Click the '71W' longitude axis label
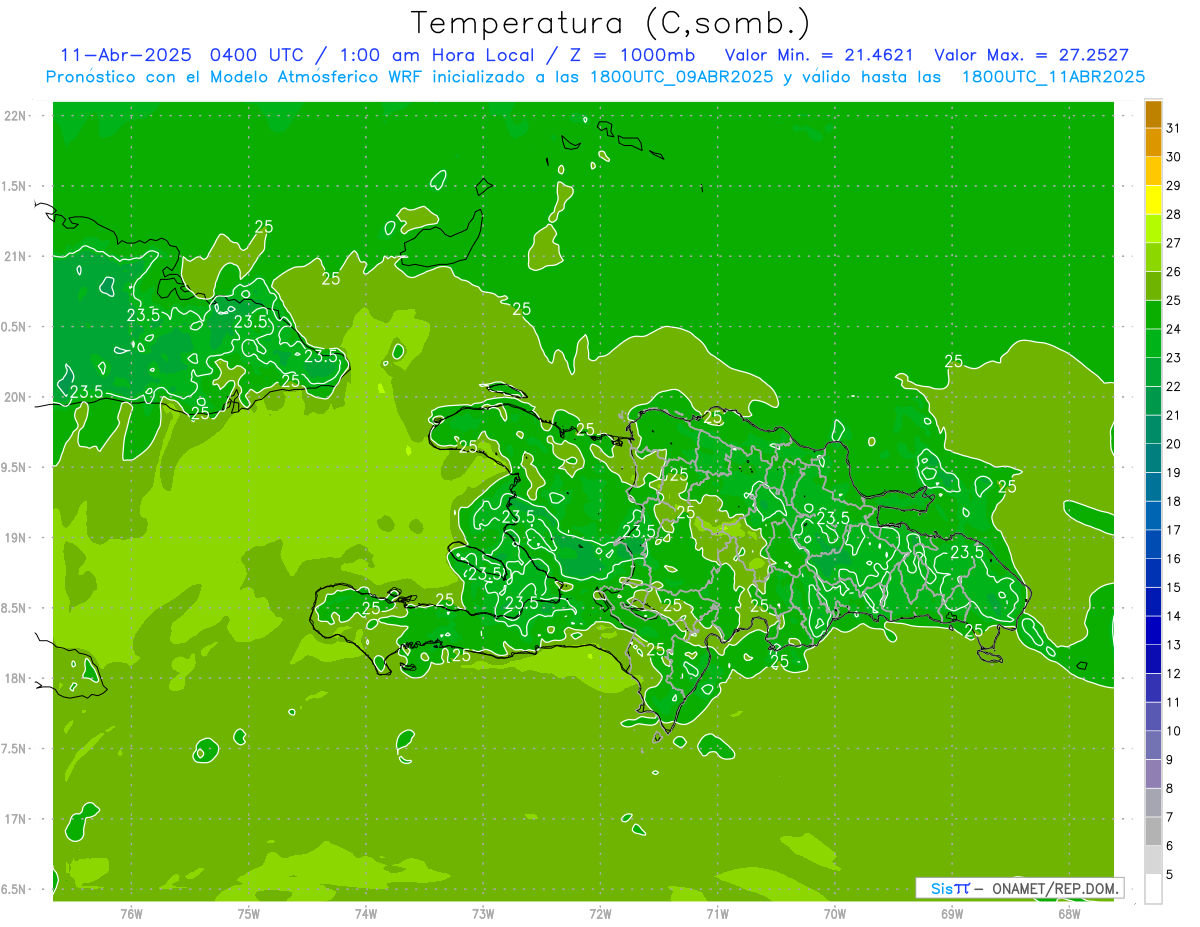Image resolution: width=1200 pixels, height=927 pixels. pyautogui.click(x=717, y=914)
